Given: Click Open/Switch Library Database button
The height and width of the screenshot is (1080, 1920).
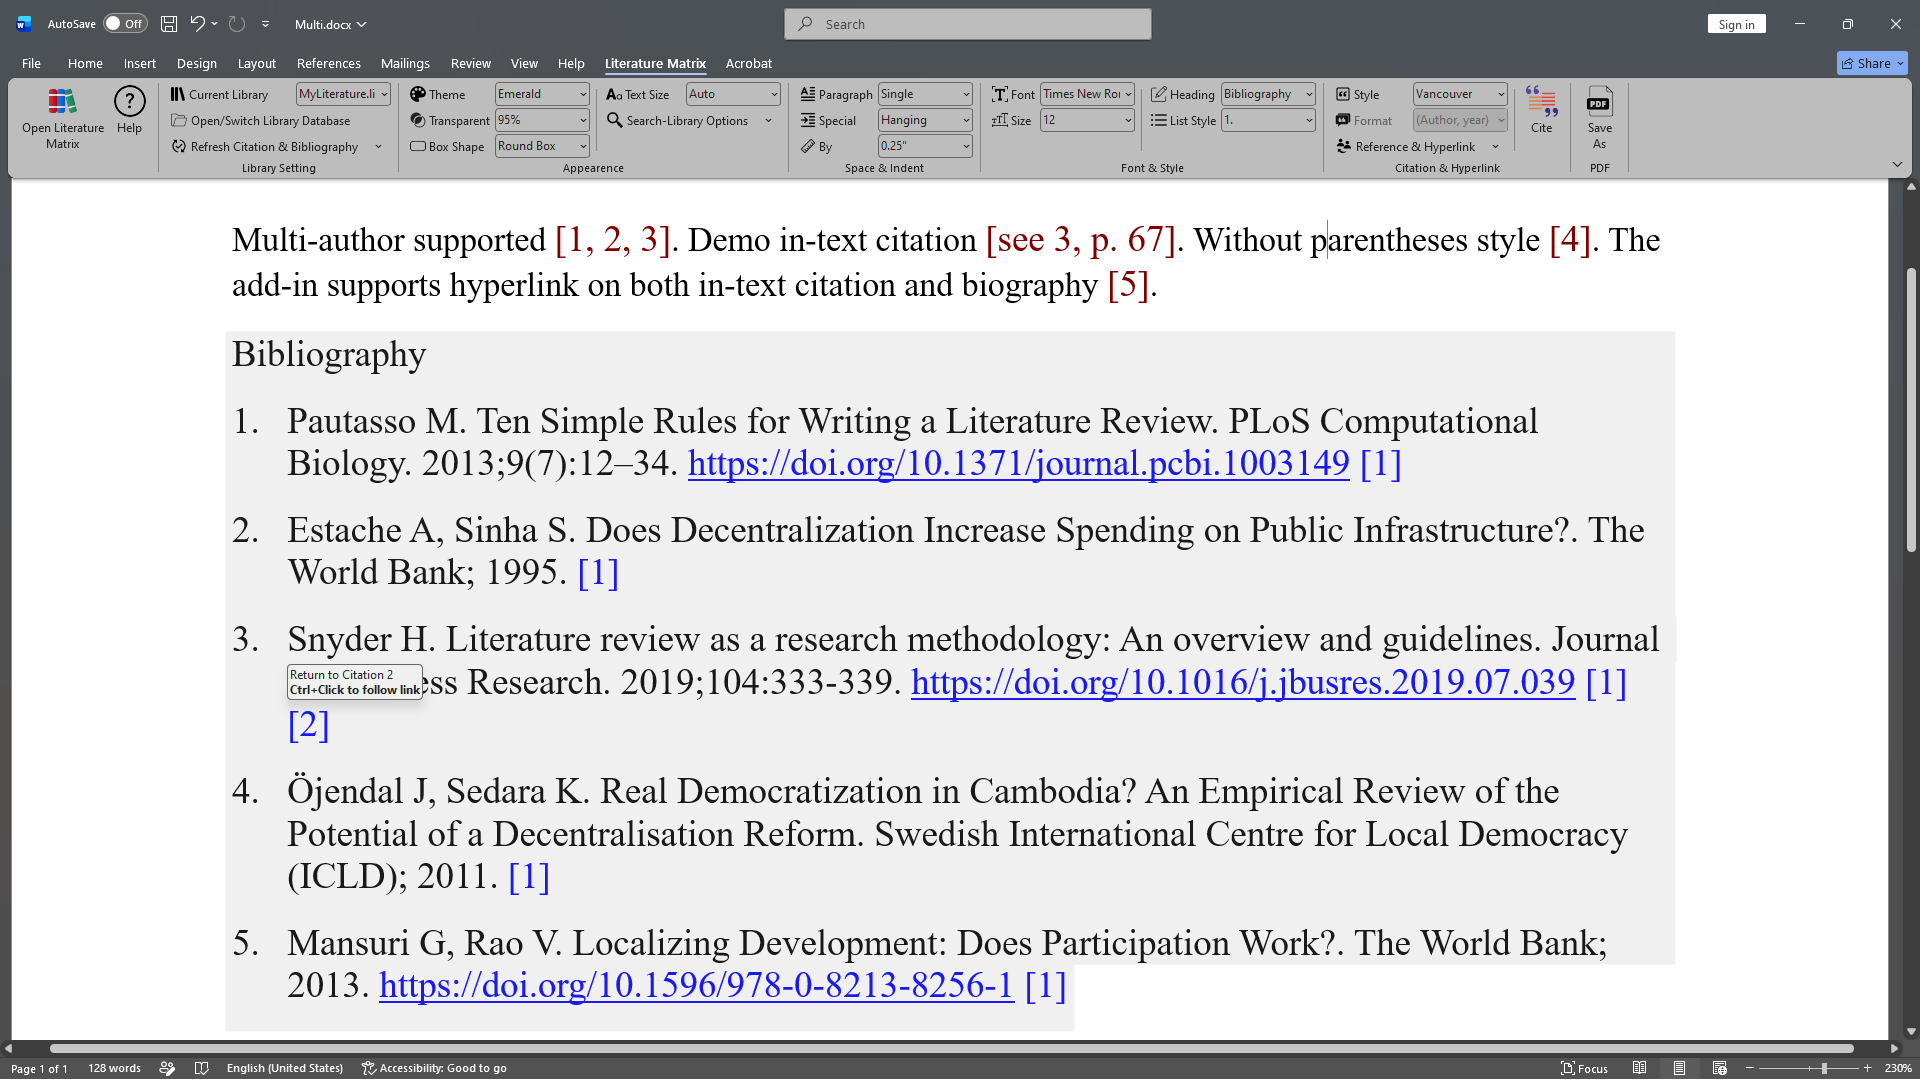Looking at the screenshot, I should coord(260,121).
